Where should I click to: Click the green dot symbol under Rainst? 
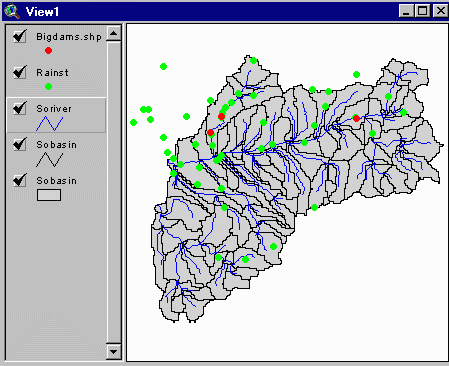(48, 87)
